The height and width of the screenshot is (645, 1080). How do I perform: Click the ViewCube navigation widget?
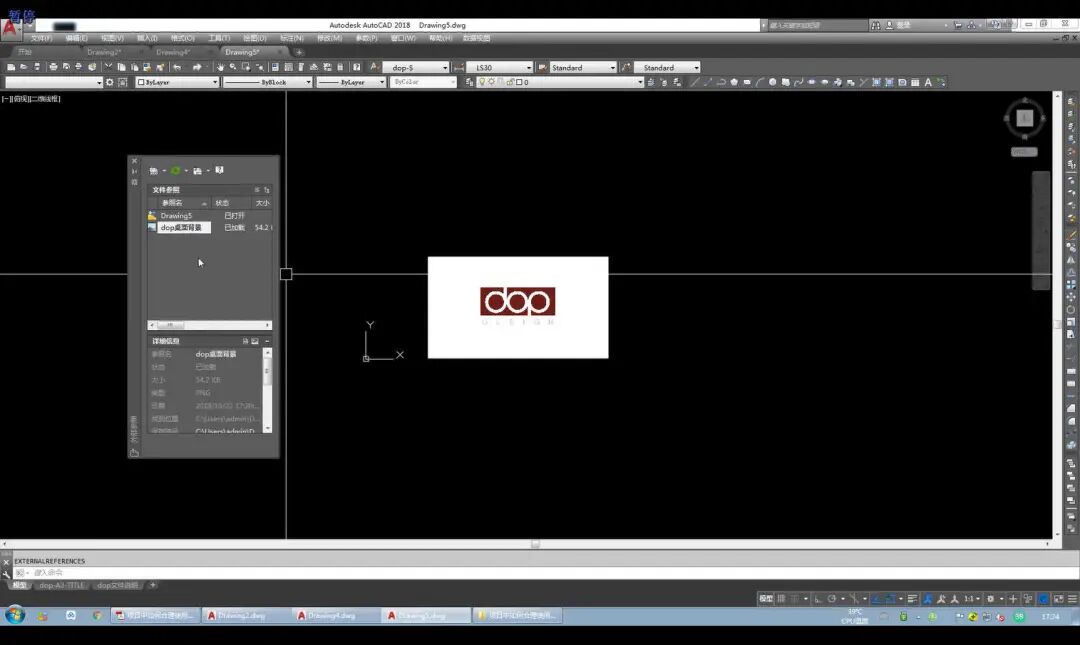point(1024,118)
